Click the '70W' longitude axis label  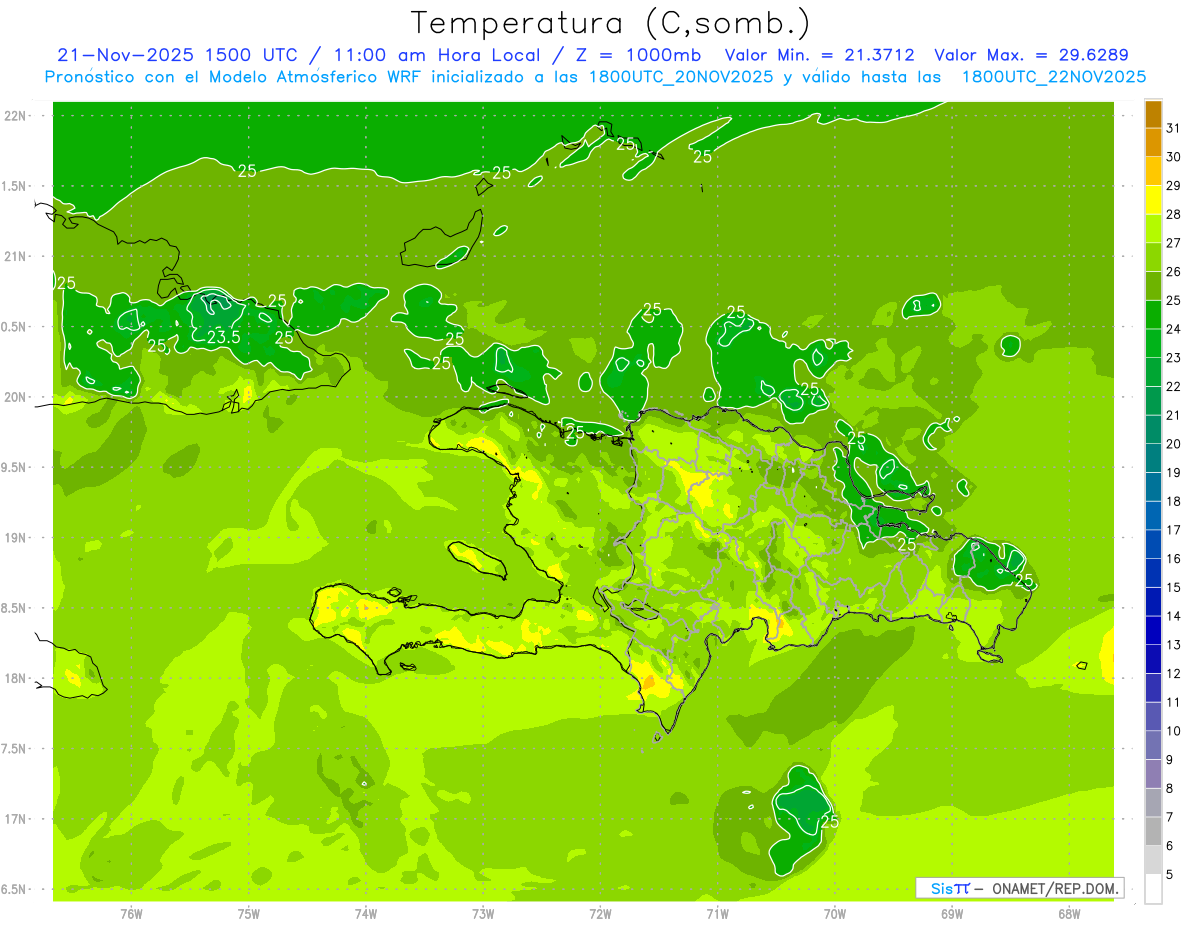click(x=835, y=914)
